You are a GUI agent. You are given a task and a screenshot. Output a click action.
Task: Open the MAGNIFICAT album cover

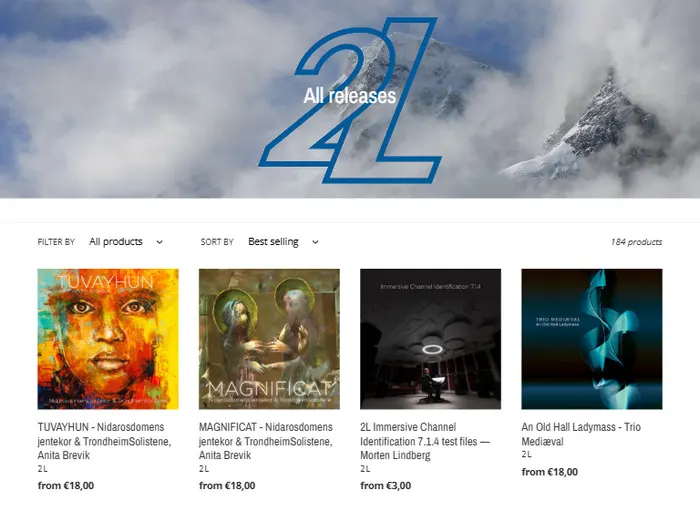tap(269, 339)
